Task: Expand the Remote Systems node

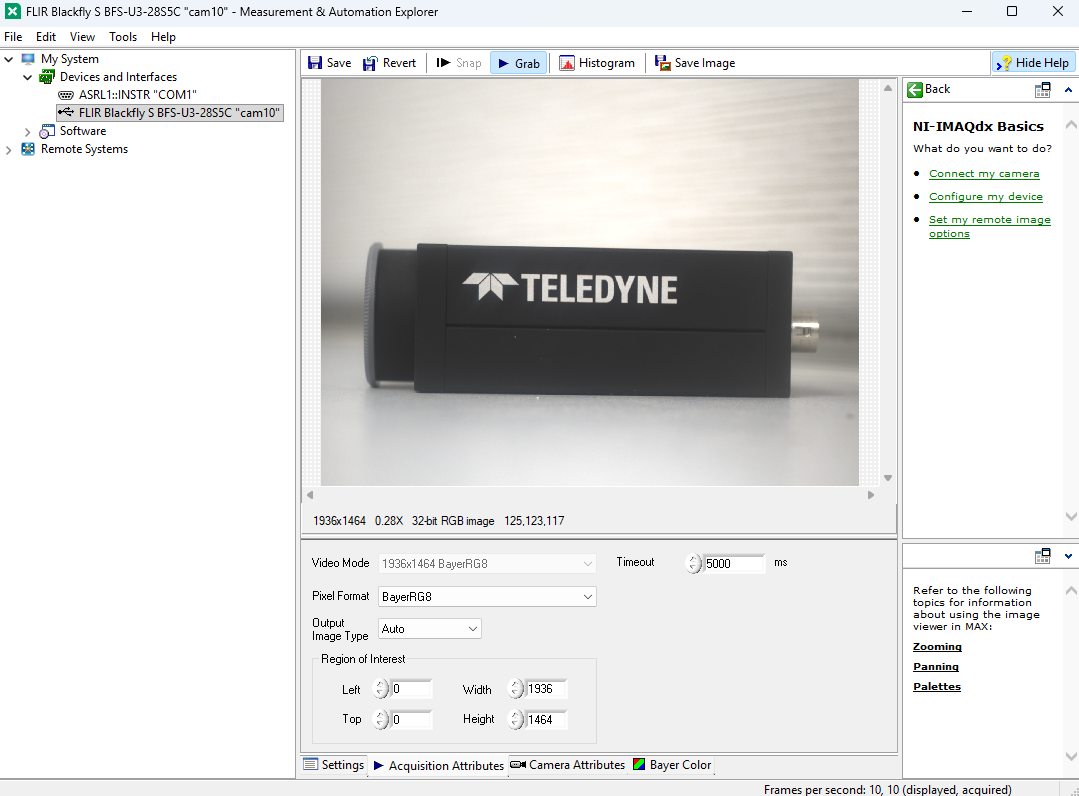Action: click(9, 149)
